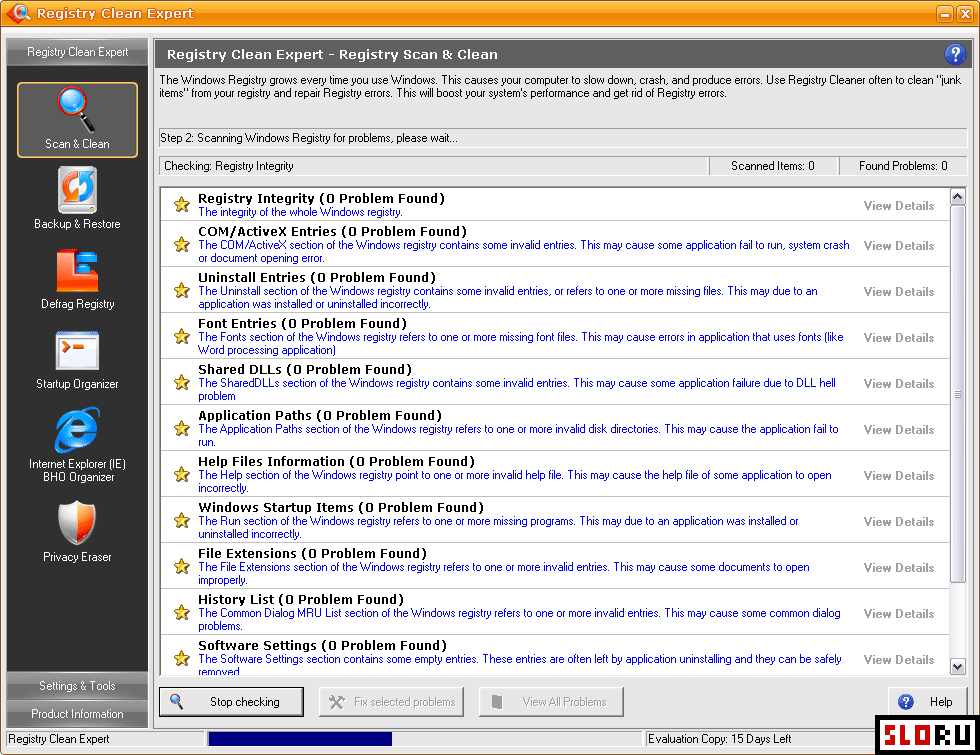Click the star next to File Extensions
This screenshot has height=755, width=980.
(182, 566)
